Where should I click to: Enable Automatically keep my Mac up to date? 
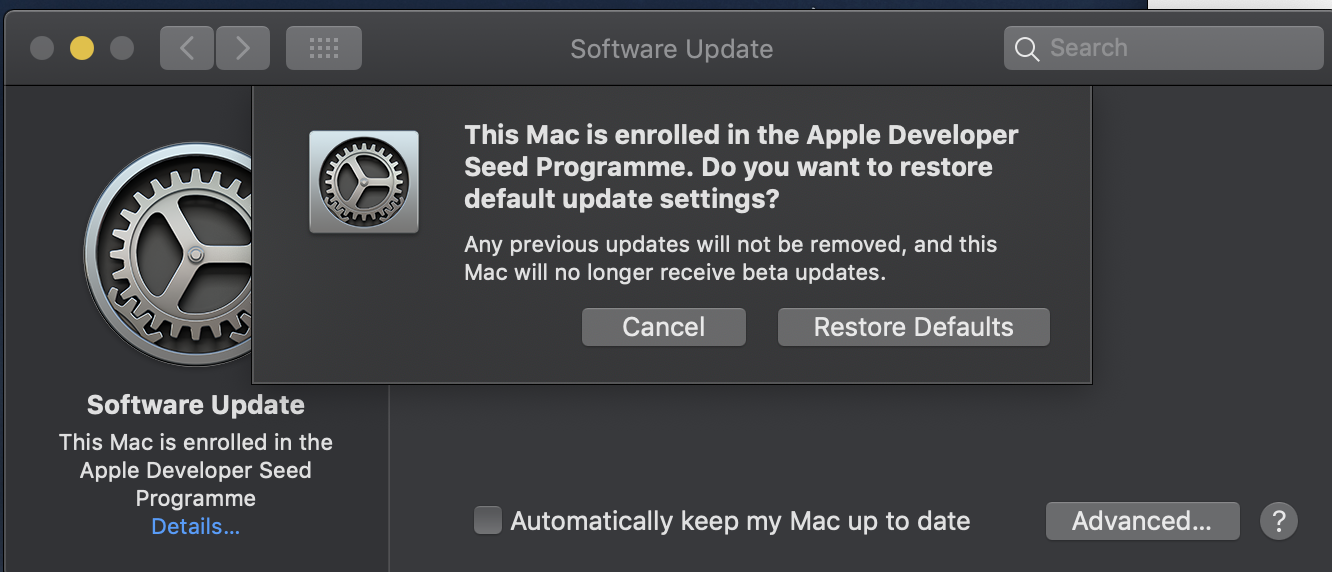488,521
